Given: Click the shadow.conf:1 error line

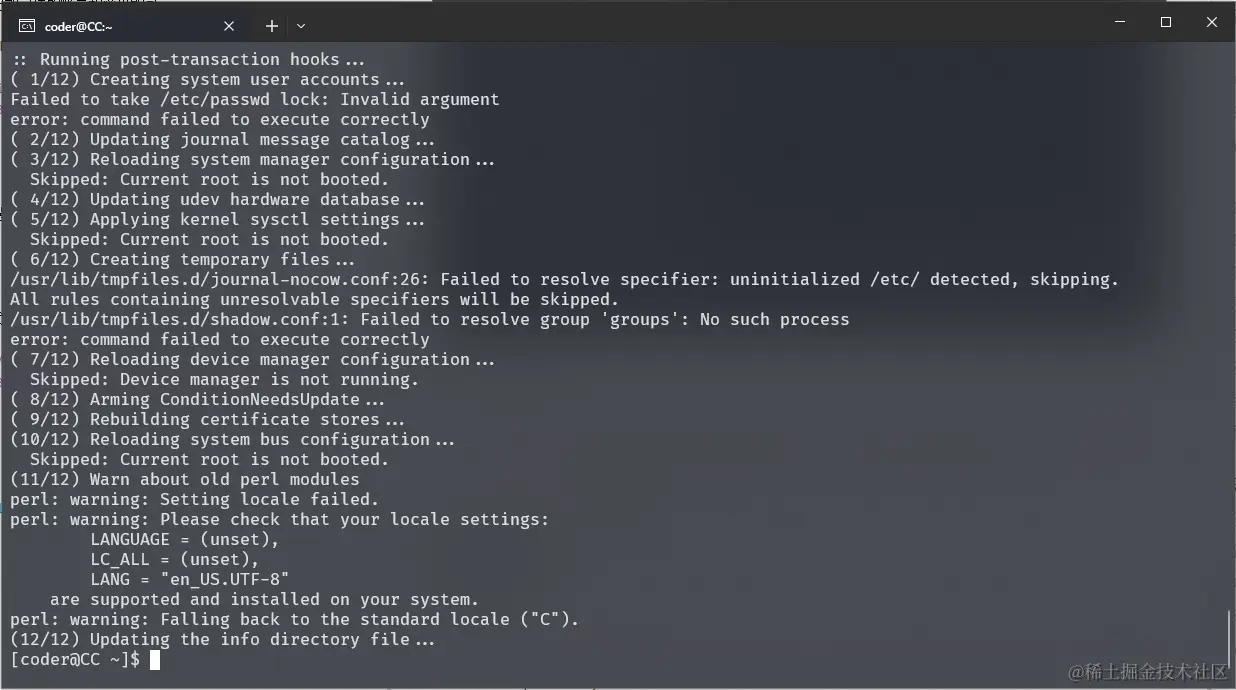Looking at the screenshot, I should [x=429, y=320].
